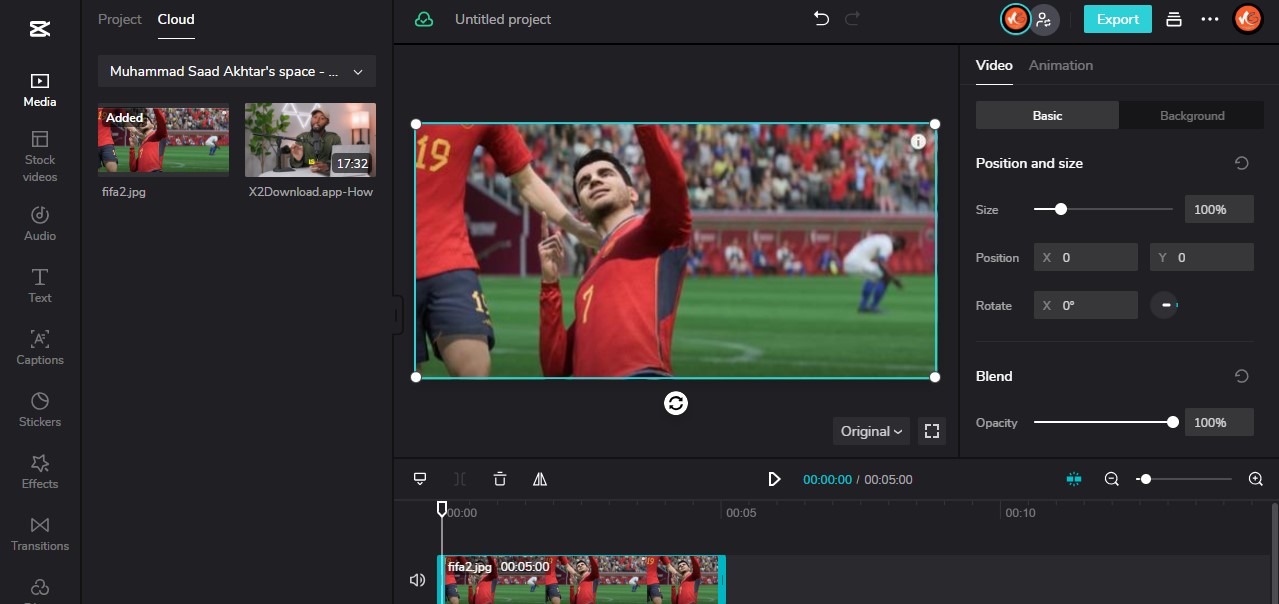Click the collaborator avatar with teal ring
This screenshot has width=1279, height=604.
(x=1015, y=19)
